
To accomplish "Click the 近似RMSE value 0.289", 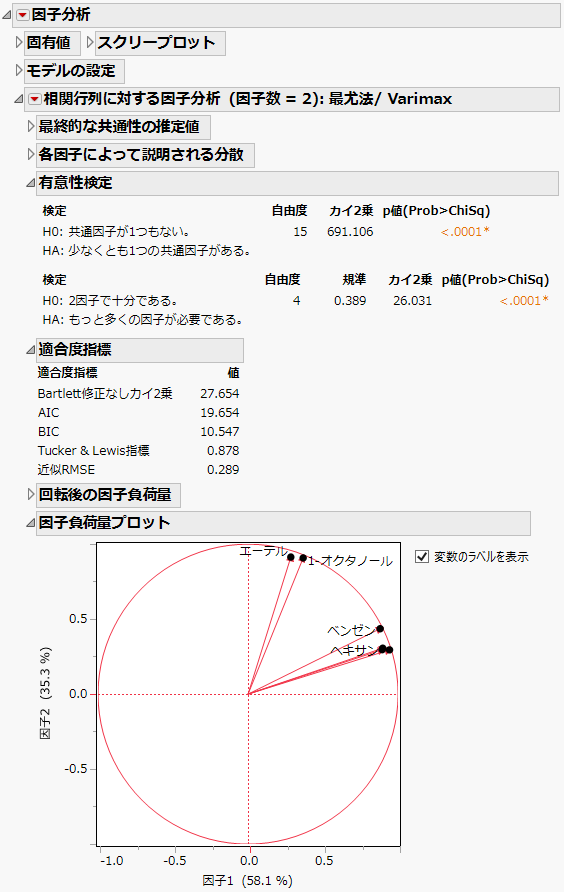I will click(223, 469).
